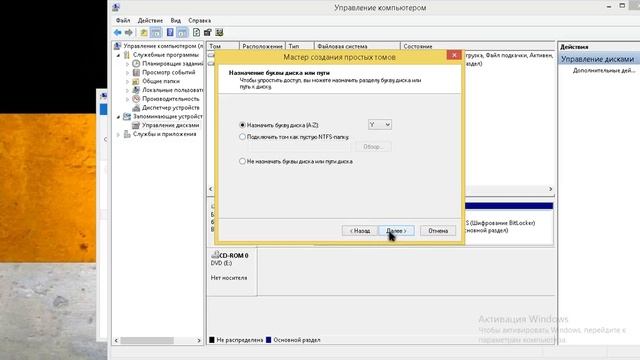Click the Computer Management title bar app icon
Image resolution: width=640 pixels, height=360 pixels.
116,7
